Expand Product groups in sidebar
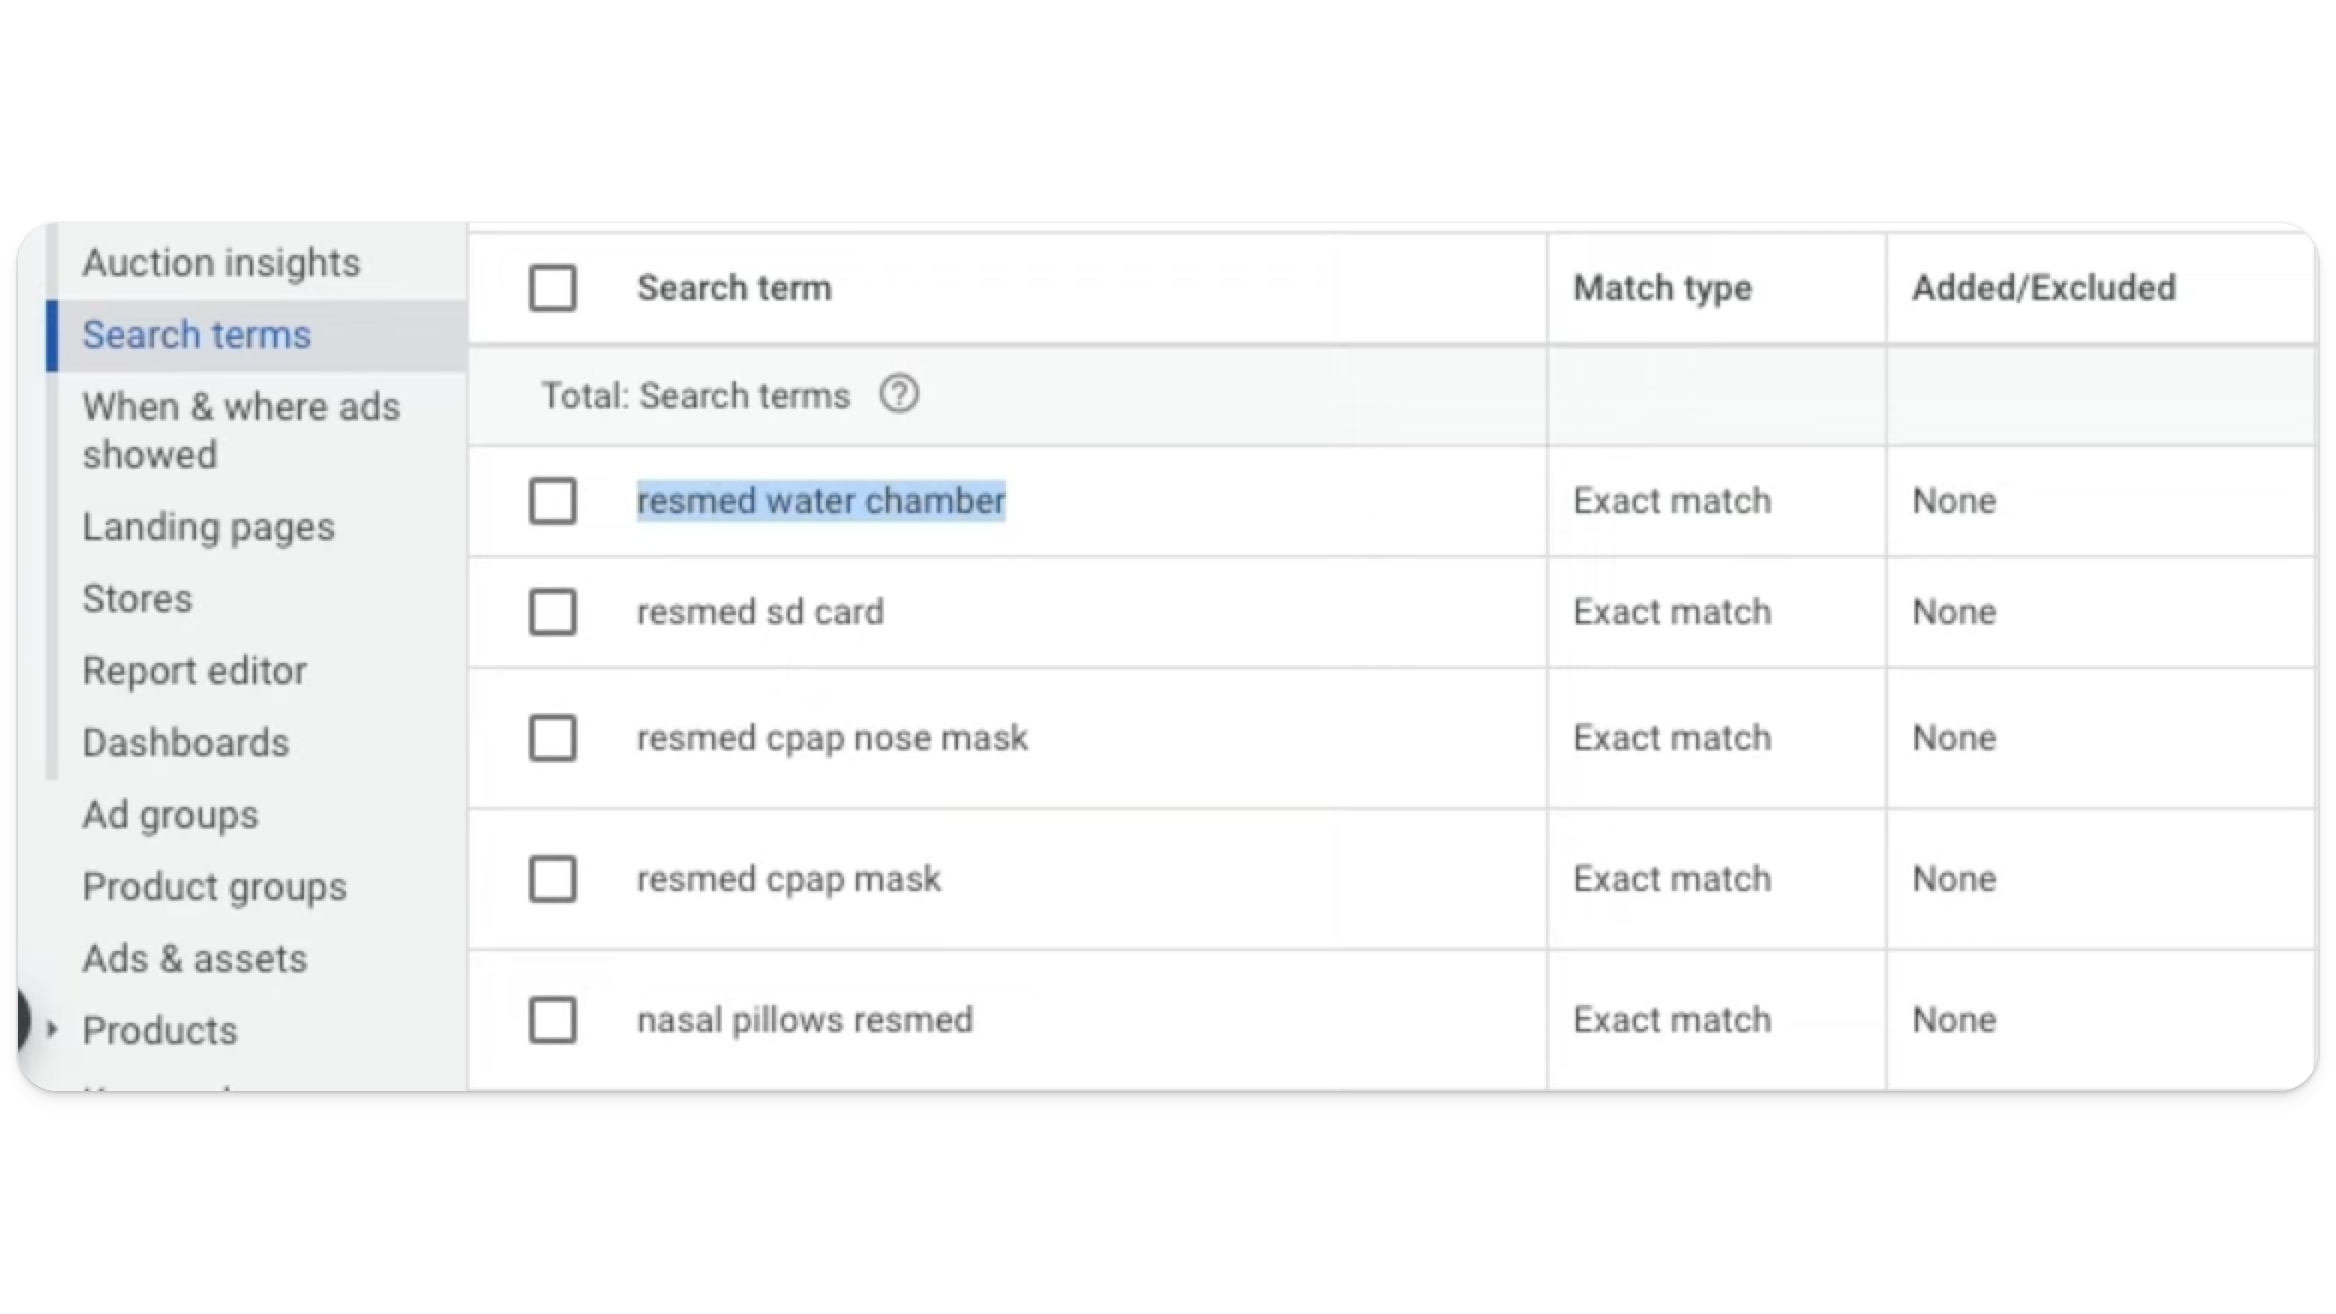The width and height of the screenshot is (2336, 1314). click(x=213, y=886)
